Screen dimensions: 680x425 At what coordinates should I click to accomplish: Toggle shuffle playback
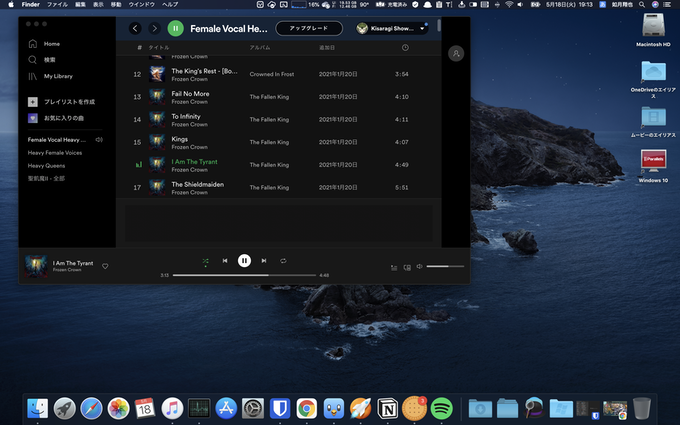(205, 261)
